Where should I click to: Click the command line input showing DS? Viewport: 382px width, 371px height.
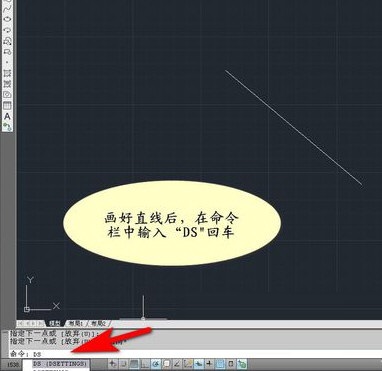tap(195, 354)
